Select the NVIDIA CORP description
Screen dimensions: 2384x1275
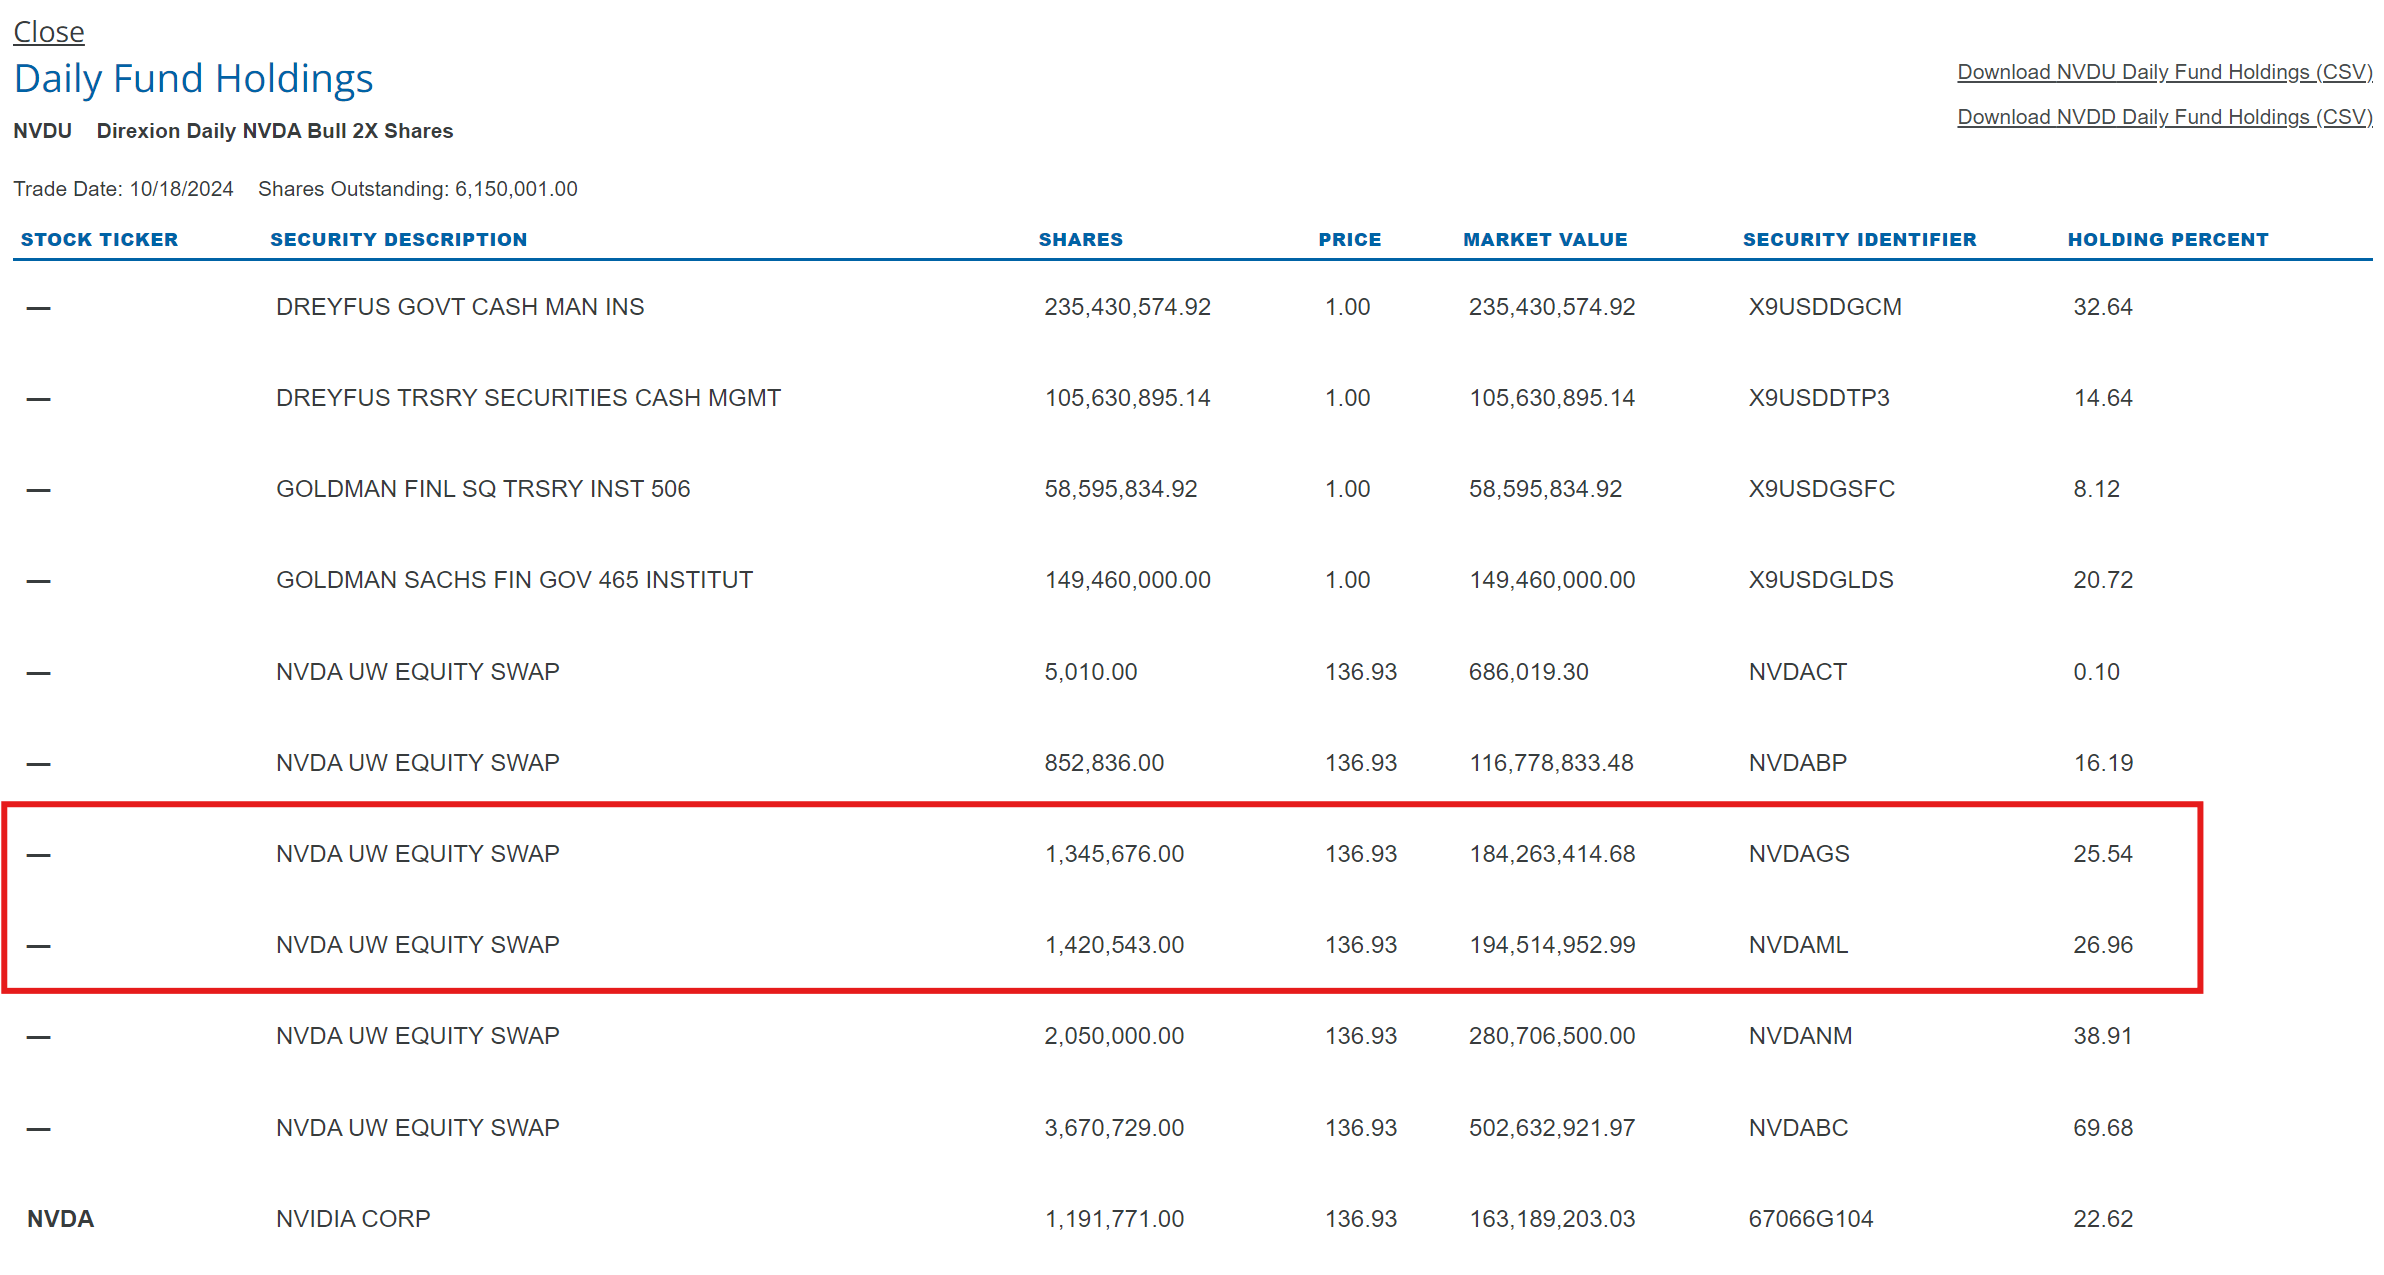point(352,1218)
